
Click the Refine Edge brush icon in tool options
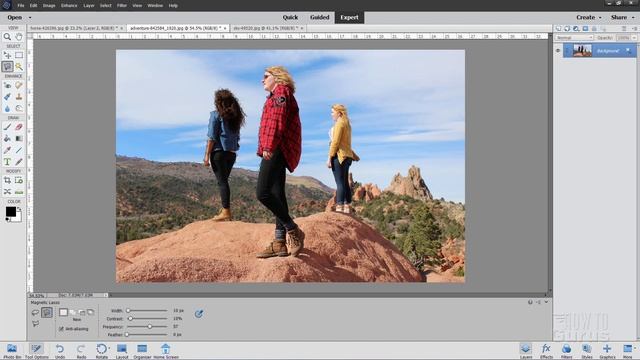199,313
